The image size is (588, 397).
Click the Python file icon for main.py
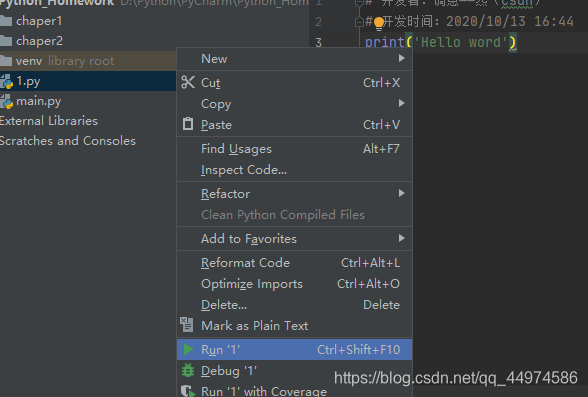(x=6, y=102)
